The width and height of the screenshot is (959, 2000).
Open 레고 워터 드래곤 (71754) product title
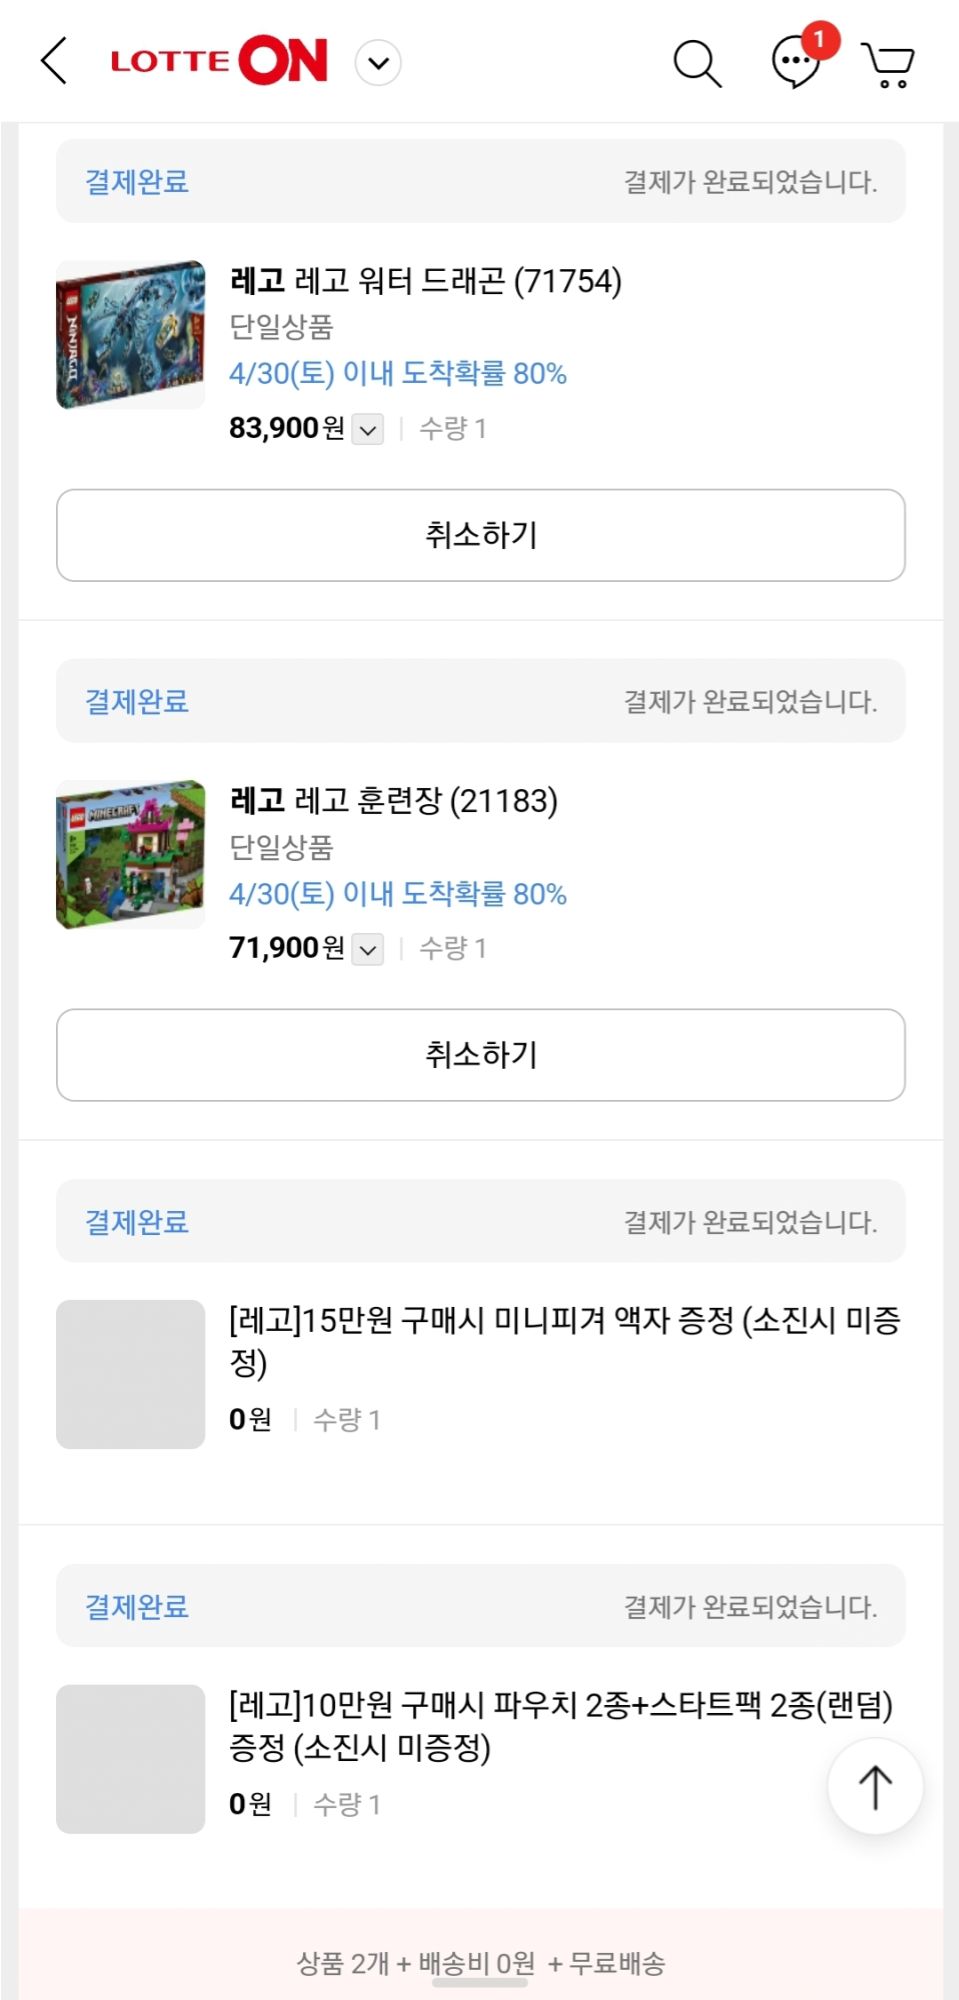(426, 281)
